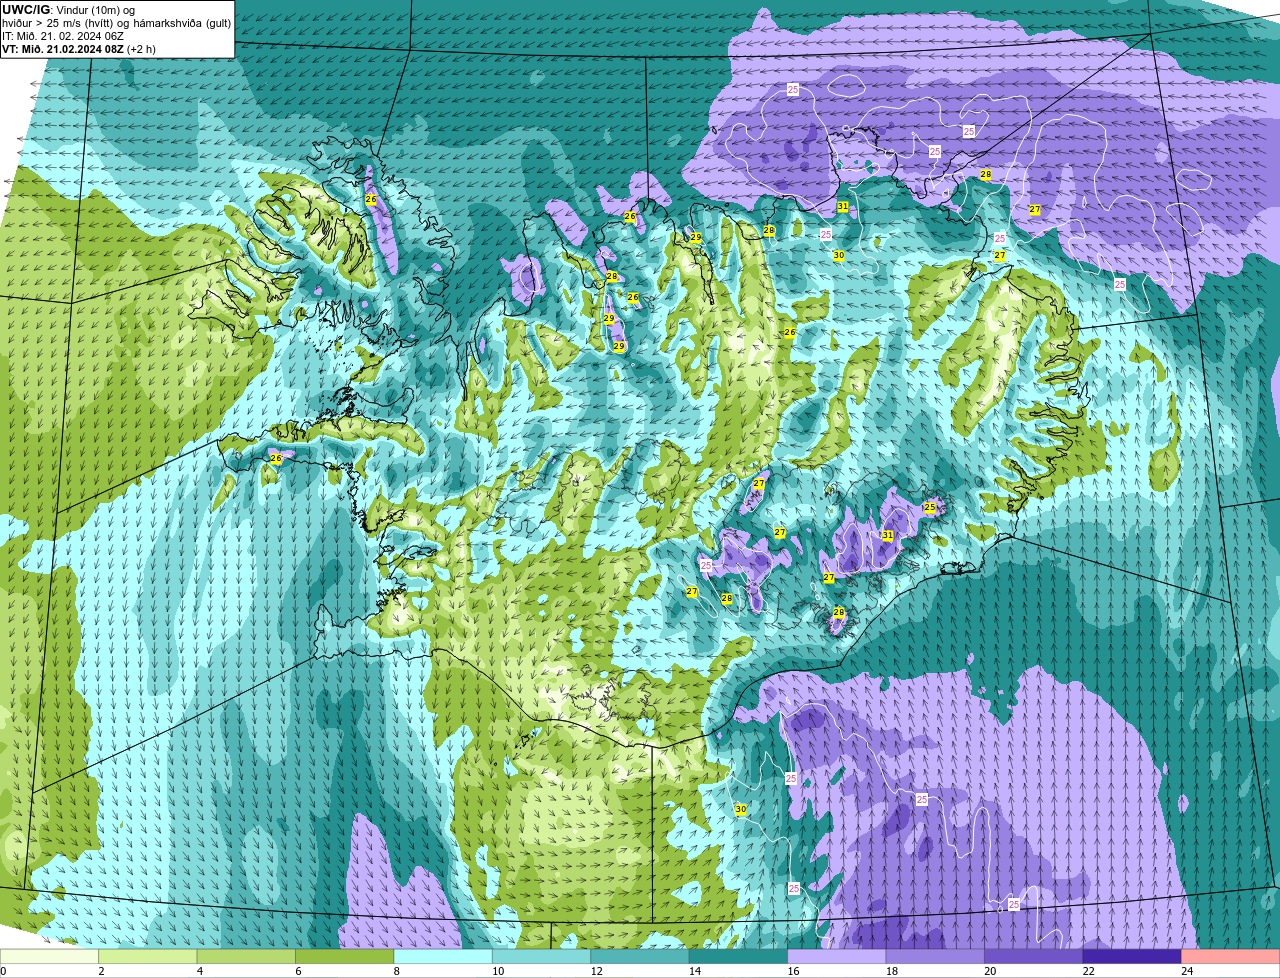Select the 4–6 m/s green legend swatch
Viewport: 1280px width, 978px height.
coord(248,956)
